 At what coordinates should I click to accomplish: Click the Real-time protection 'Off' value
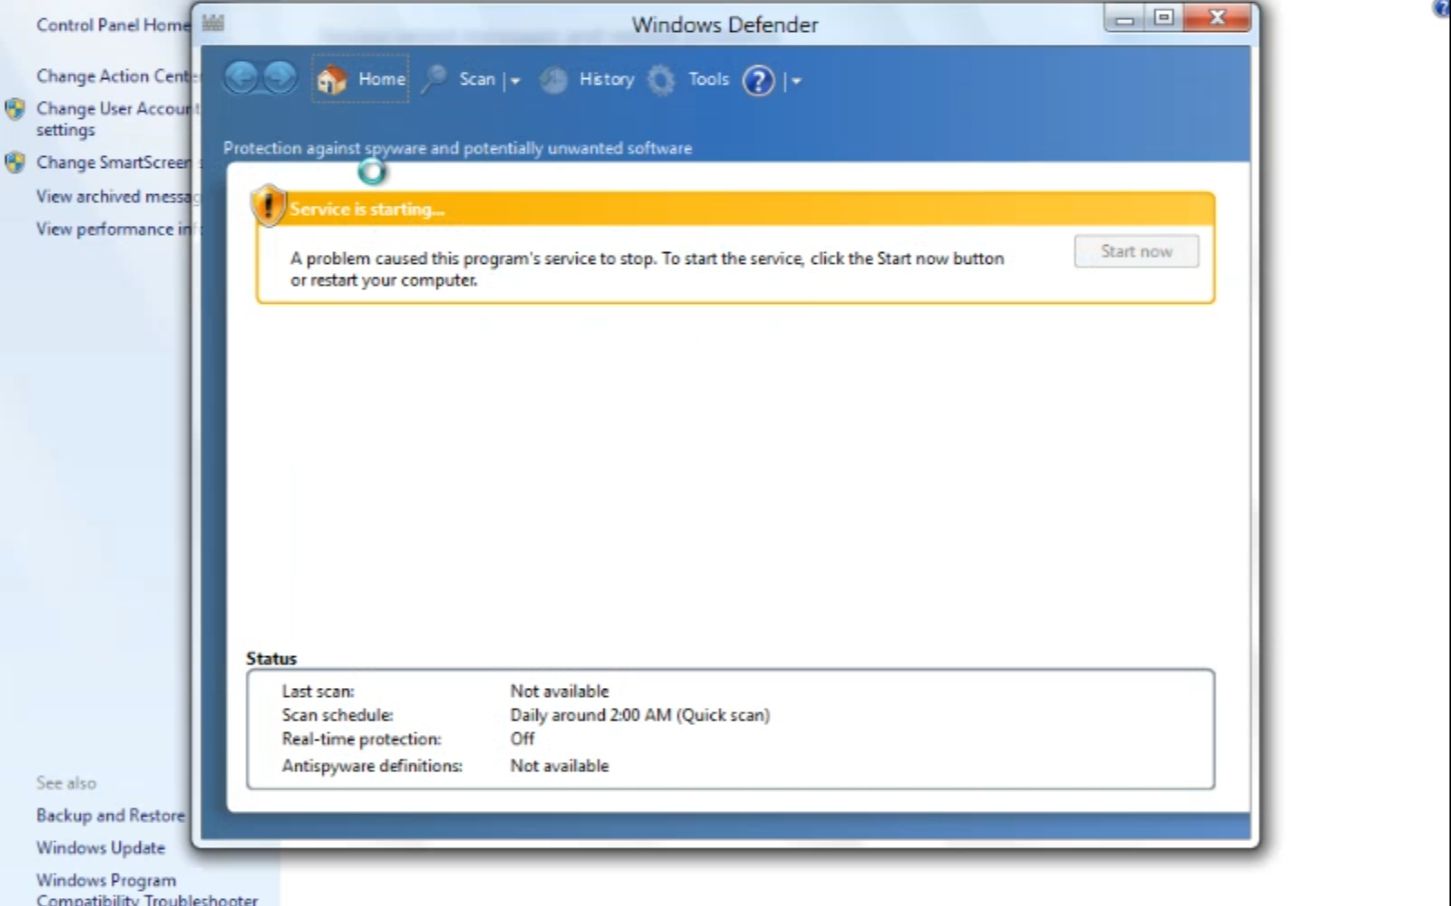(x=522, y=739)
